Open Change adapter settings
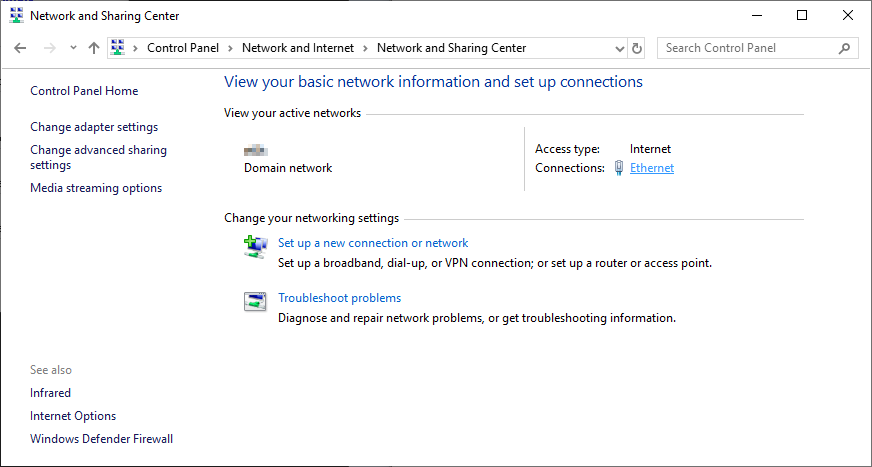The height and width of the screenshot is (467, 872). point(94,127)
